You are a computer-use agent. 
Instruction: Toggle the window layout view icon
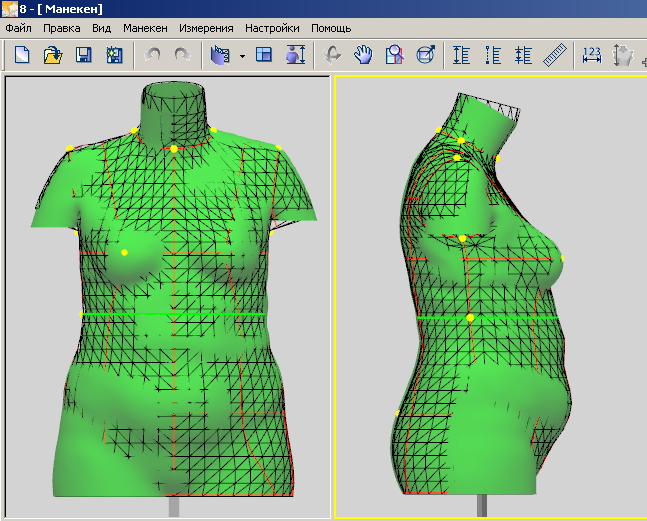tap(264, 55)
